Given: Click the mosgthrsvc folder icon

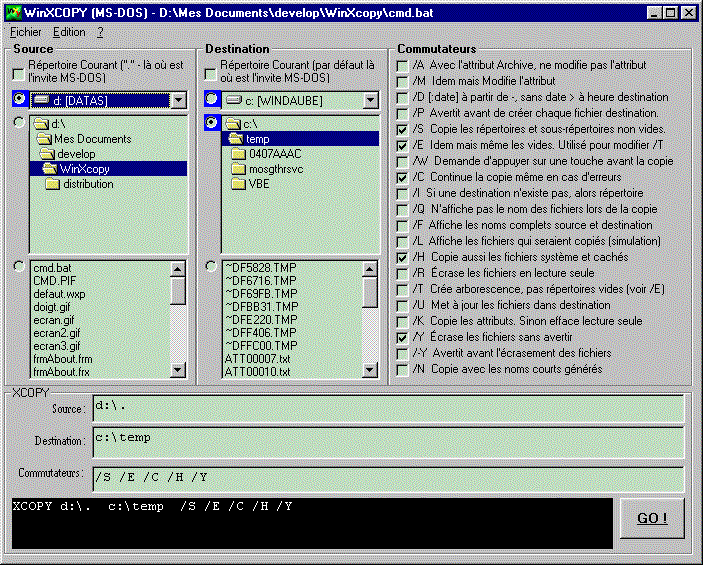Looking at the screenshot, I should (x=239, y=169).
